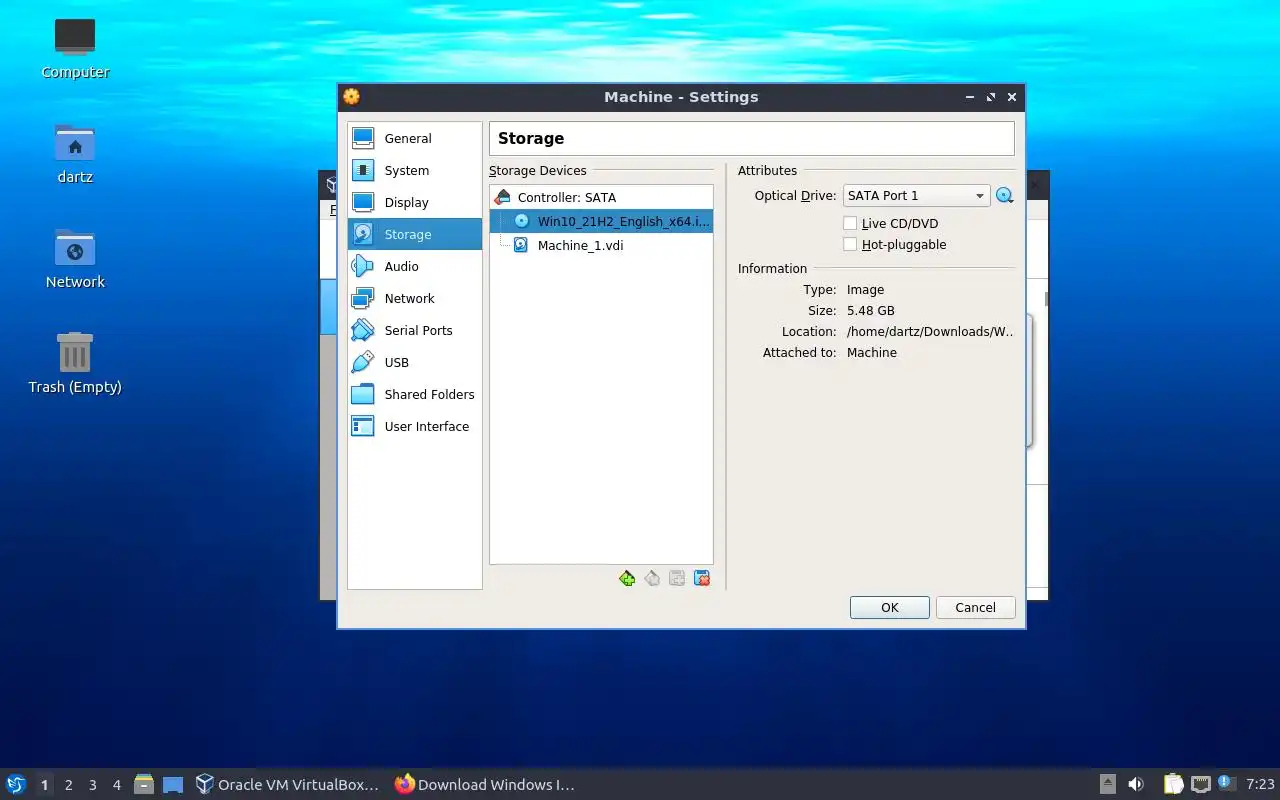This screenshot has height=800, width=1280.
Task: Open the USB settings category
Action: [414, 362]
